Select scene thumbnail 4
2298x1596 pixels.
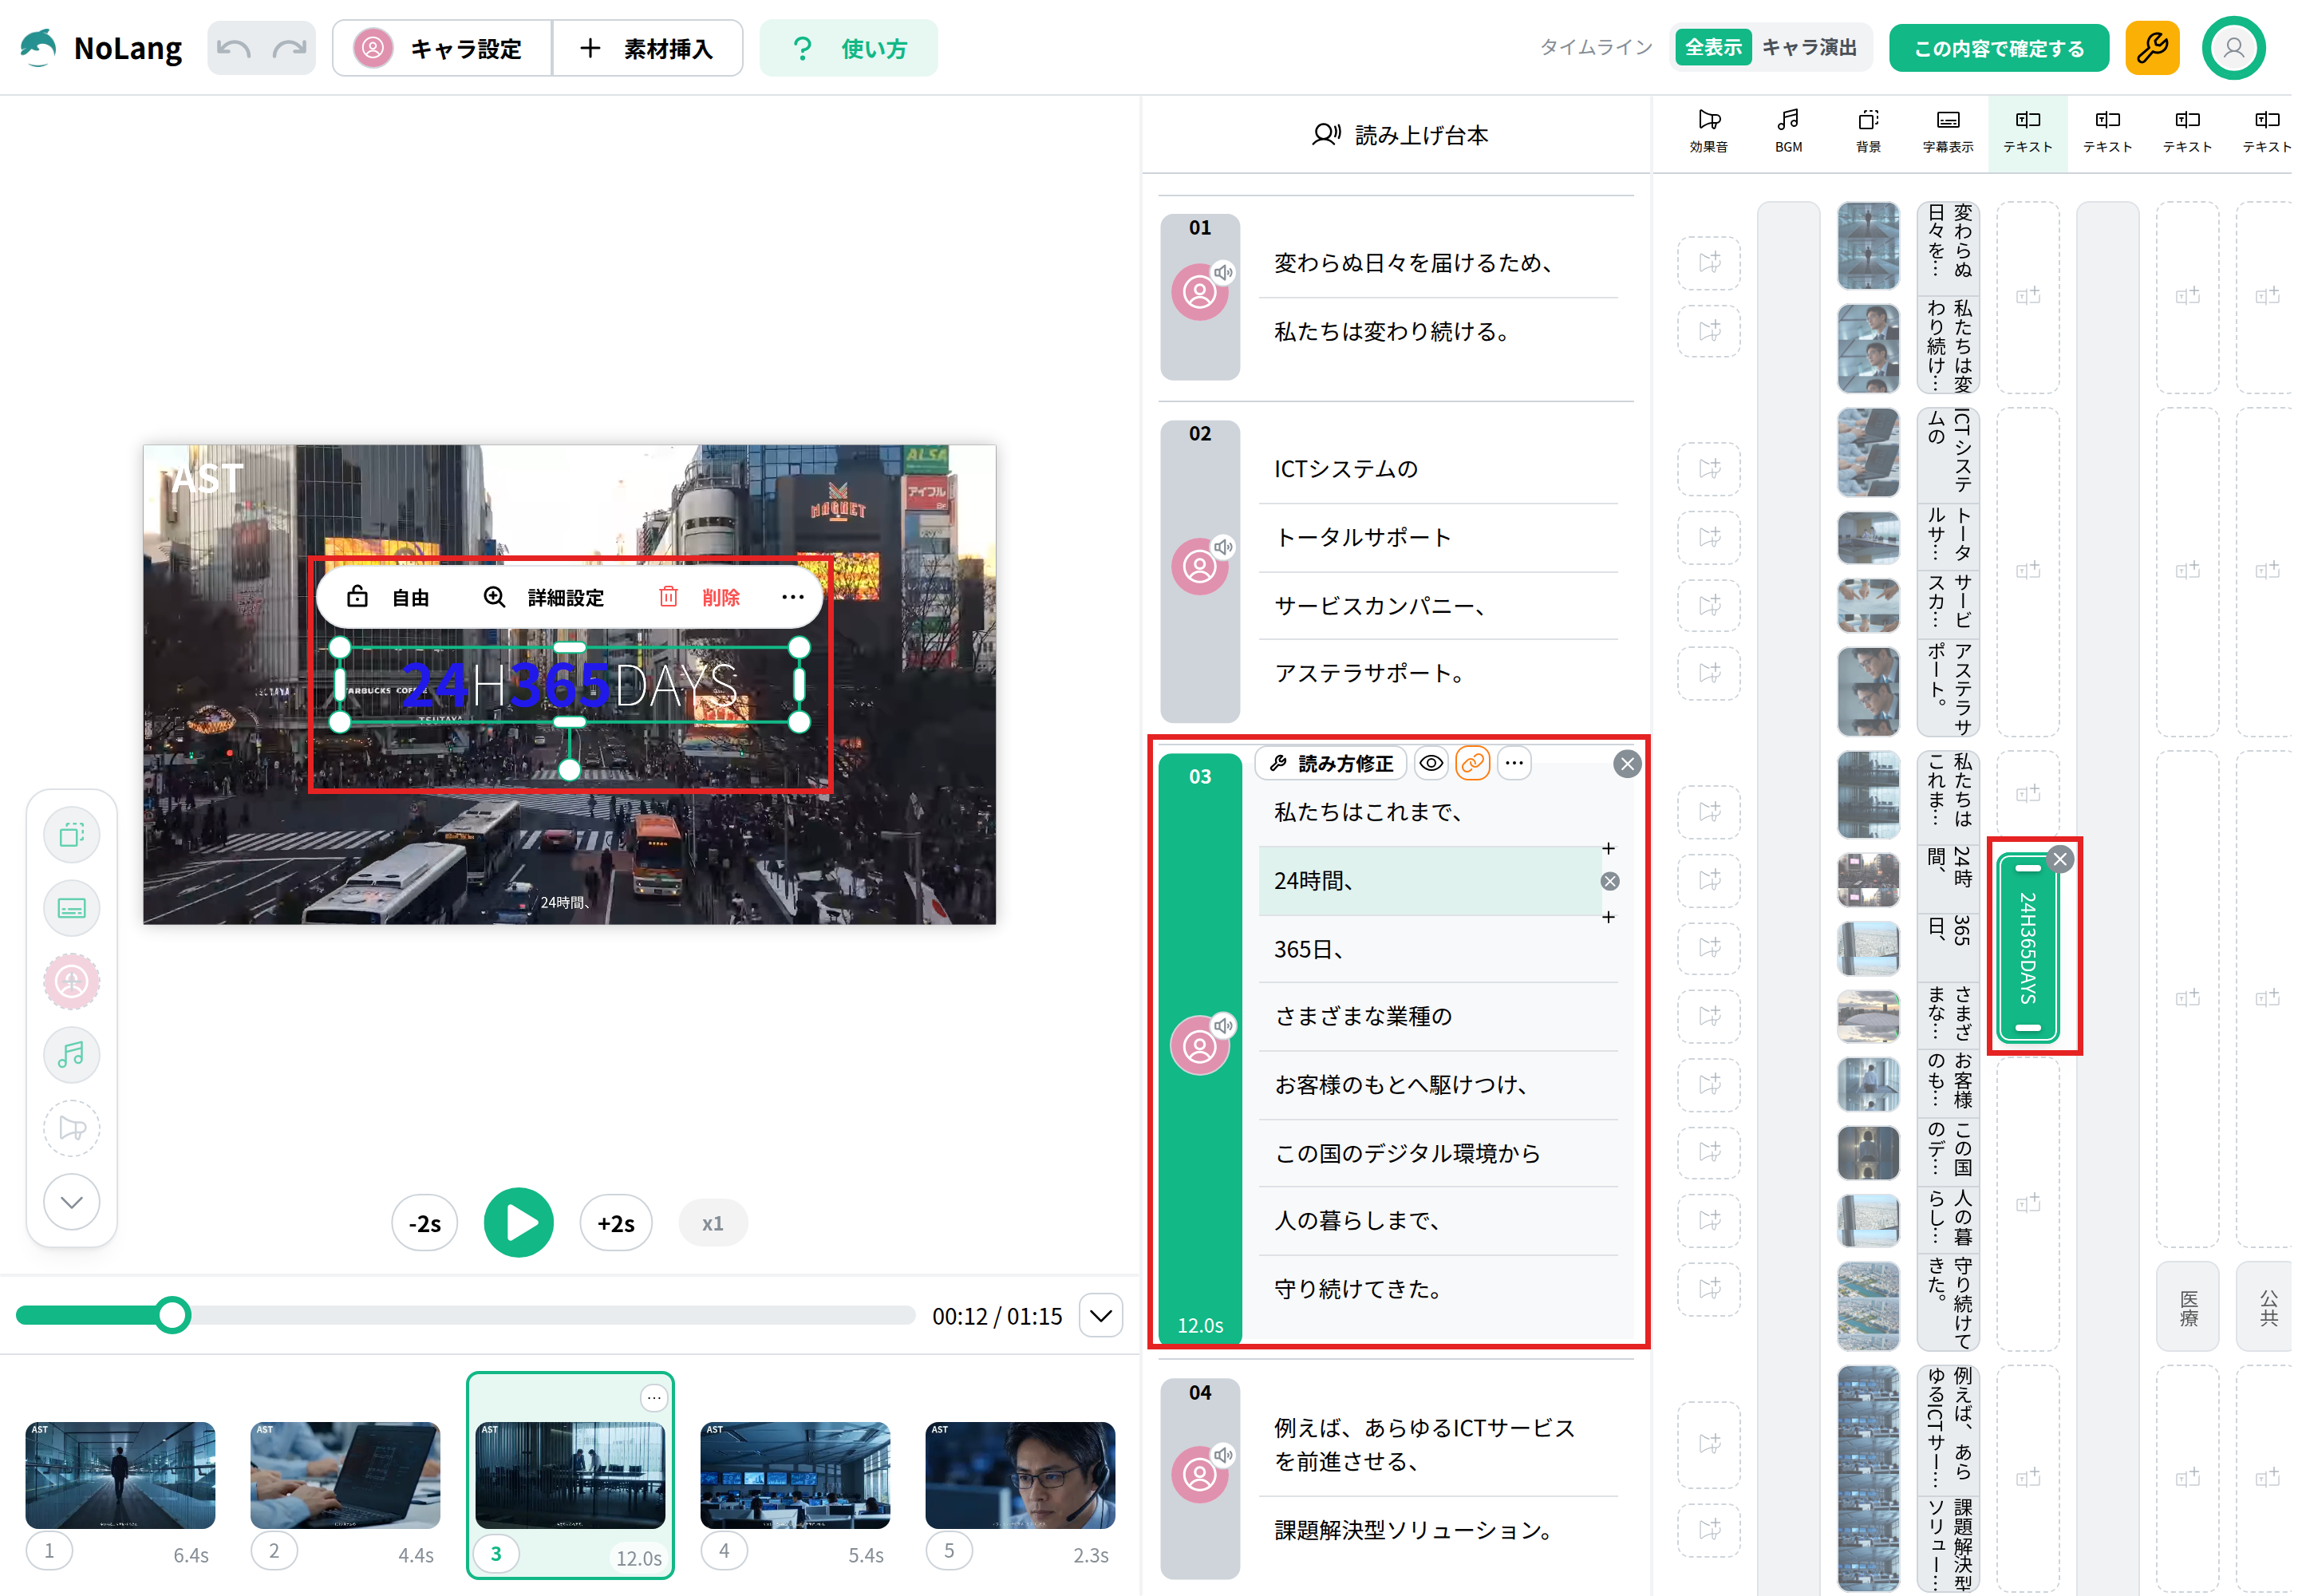[x=795, y=1475]
